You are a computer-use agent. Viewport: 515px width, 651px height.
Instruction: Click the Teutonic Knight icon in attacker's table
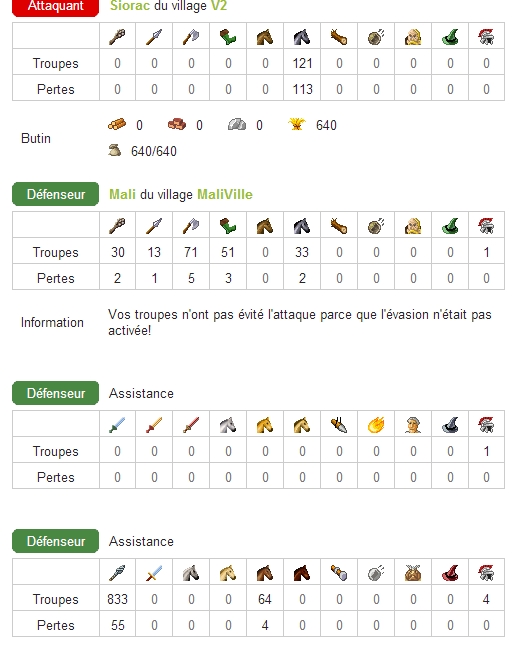point(302,37)
